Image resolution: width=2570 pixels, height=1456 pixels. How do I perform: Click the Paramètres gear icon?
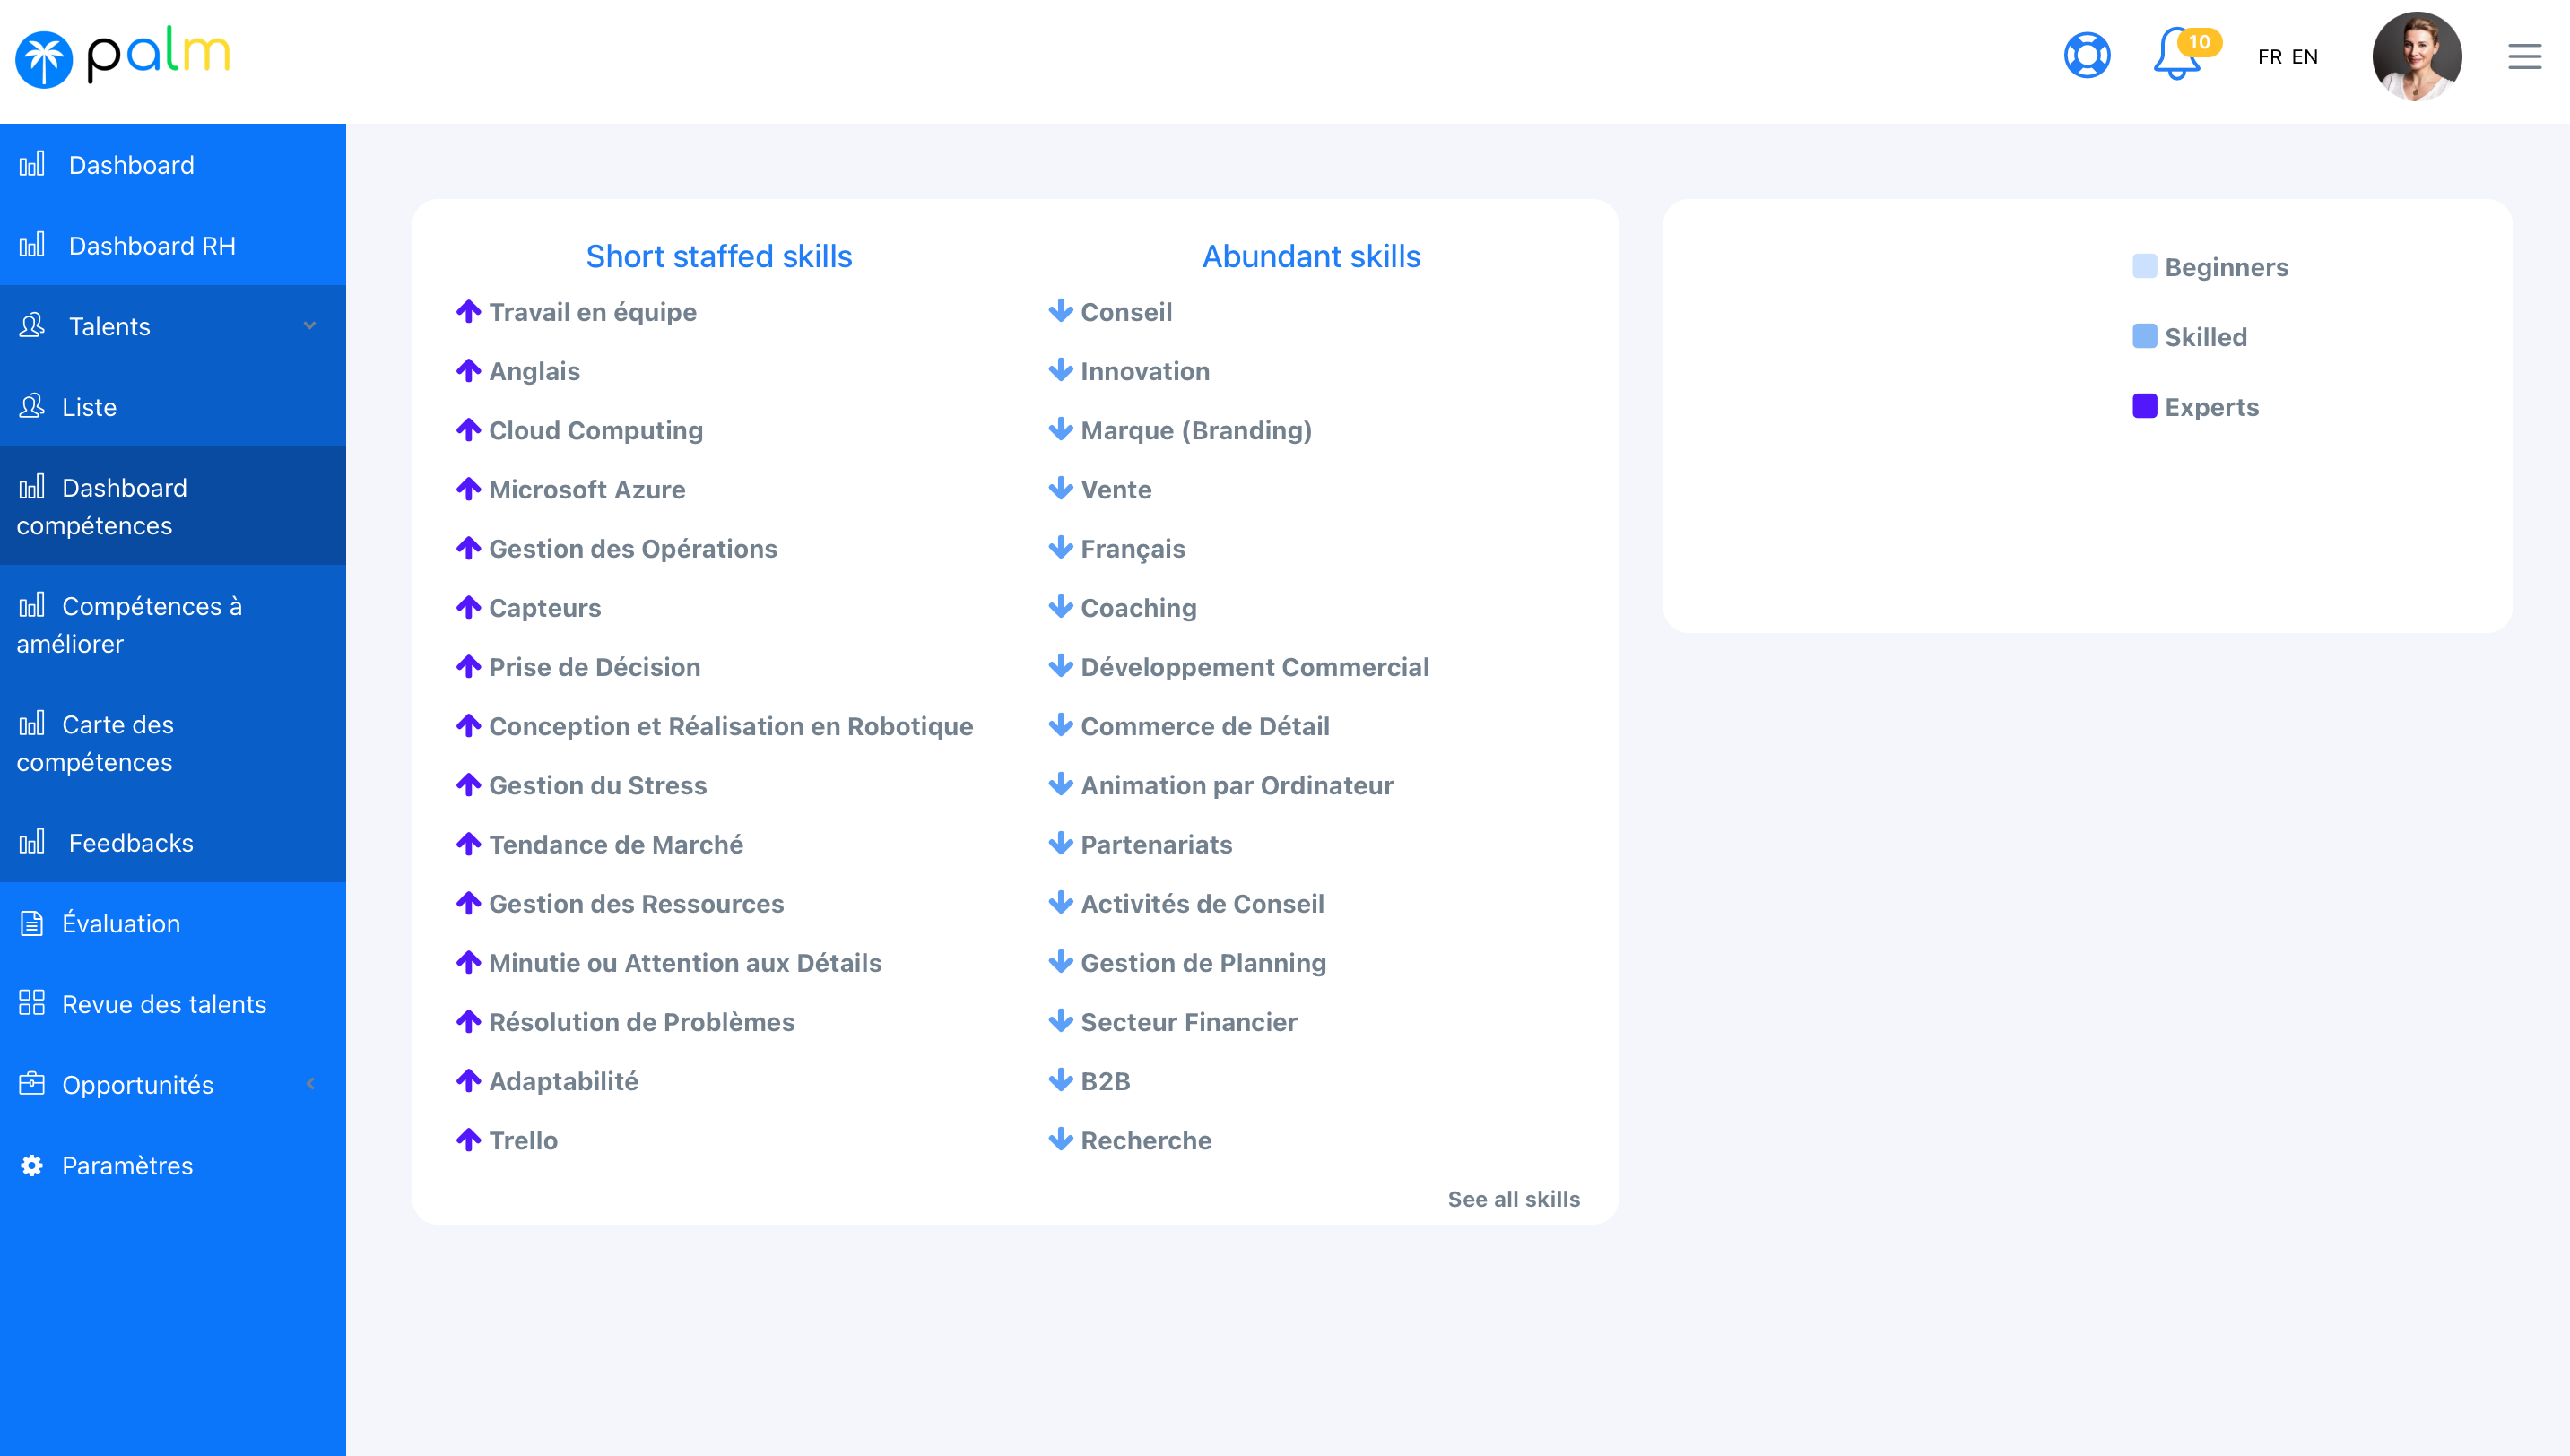(x=32, y=1165)
